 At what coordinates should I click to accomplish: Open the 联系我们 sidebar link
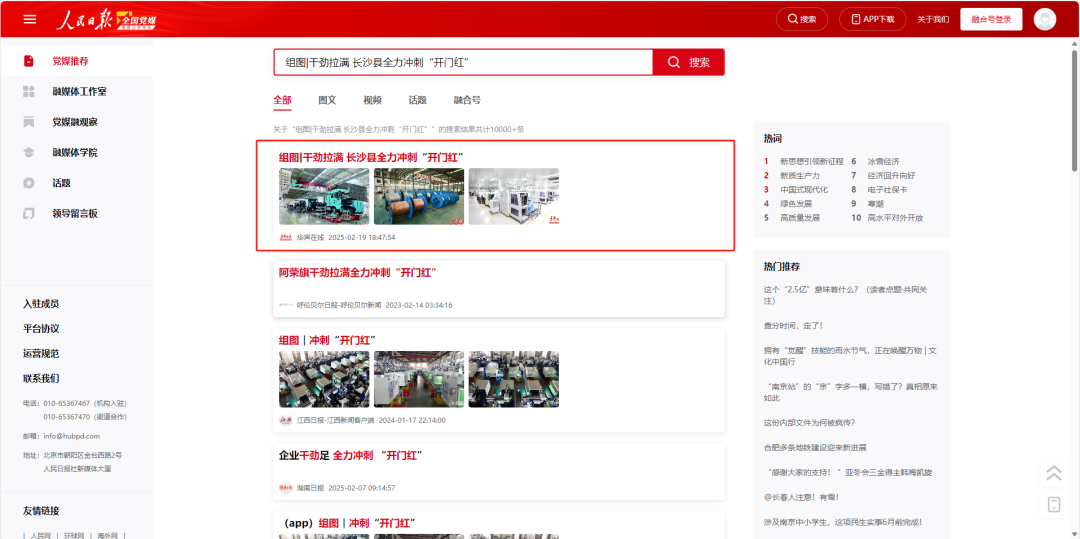[x=41, y=378]
